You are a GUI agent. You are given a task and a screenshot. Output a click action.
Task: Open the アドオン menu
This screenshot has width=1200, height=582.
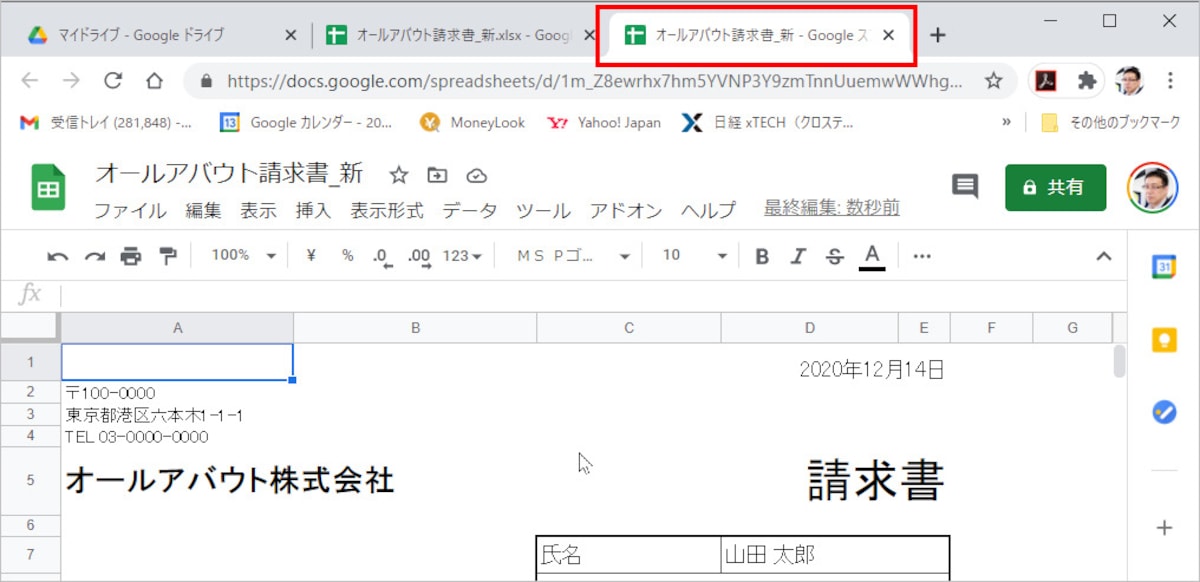point(626,210)
